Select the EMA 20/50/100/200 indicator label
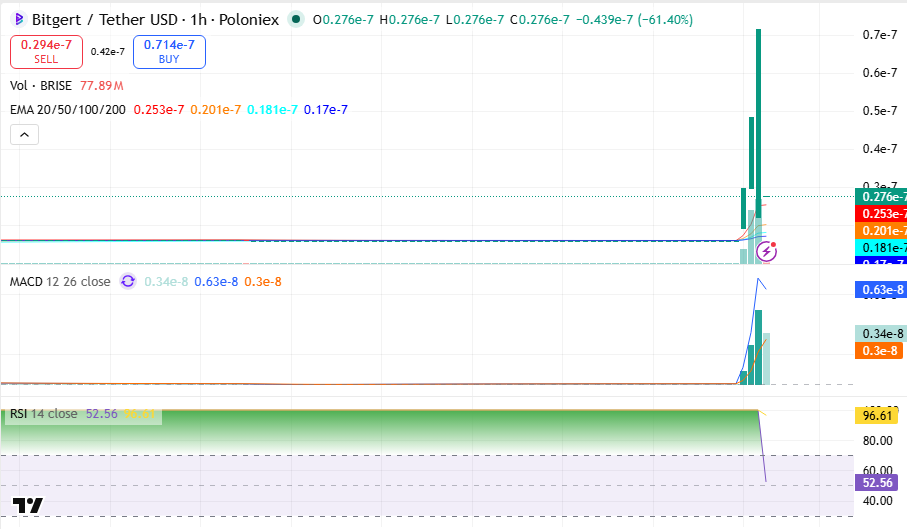The height and width of the screenshot is (529, 907). (x=68, y=110)
